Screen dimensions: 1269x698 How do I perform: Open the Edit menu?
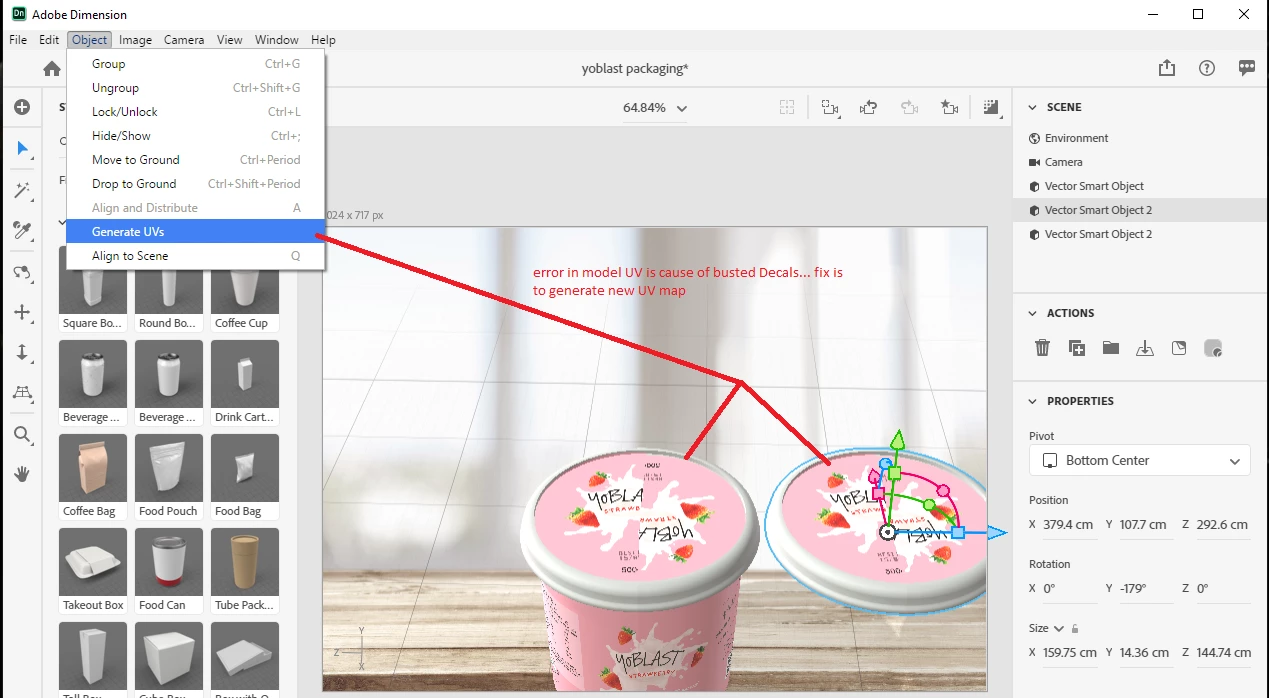[x=49, y=40]
